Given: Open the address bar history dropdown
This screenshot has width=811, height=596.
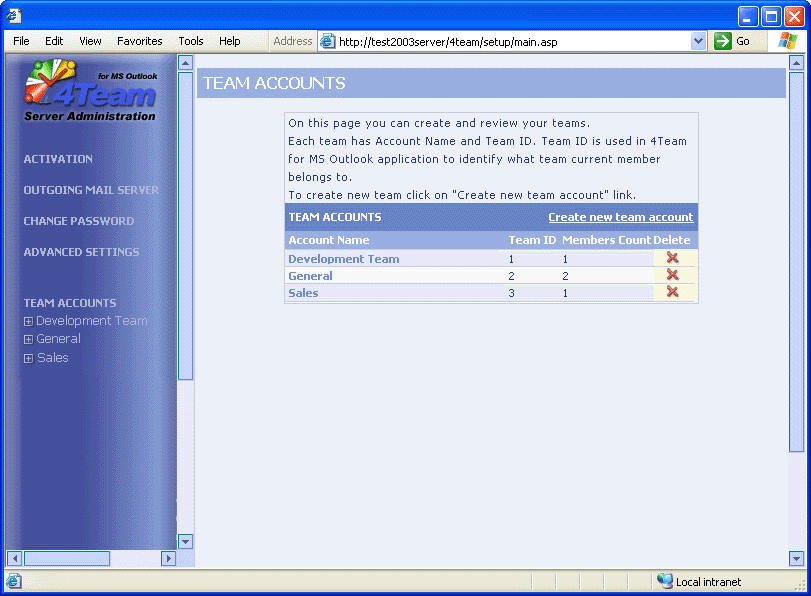Looking at the screenshot, I should [x=698, y=41].
